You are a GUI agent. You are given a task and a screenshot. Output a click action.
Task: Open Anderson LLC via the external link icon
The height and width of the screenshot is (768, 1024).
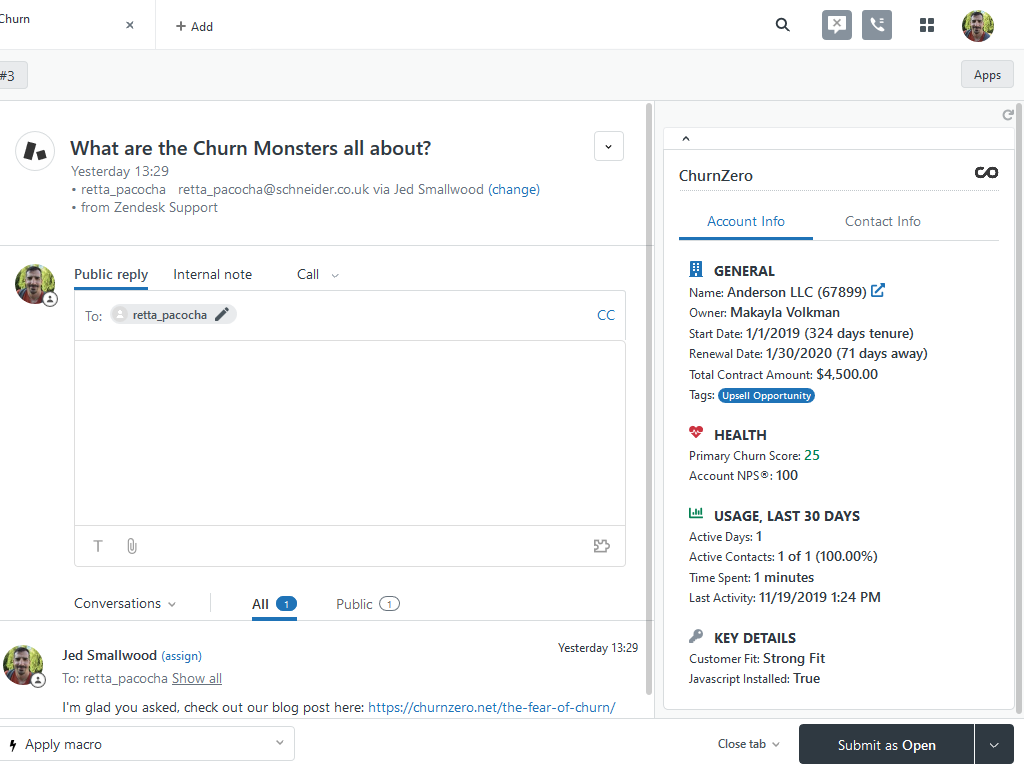(878, 290)
